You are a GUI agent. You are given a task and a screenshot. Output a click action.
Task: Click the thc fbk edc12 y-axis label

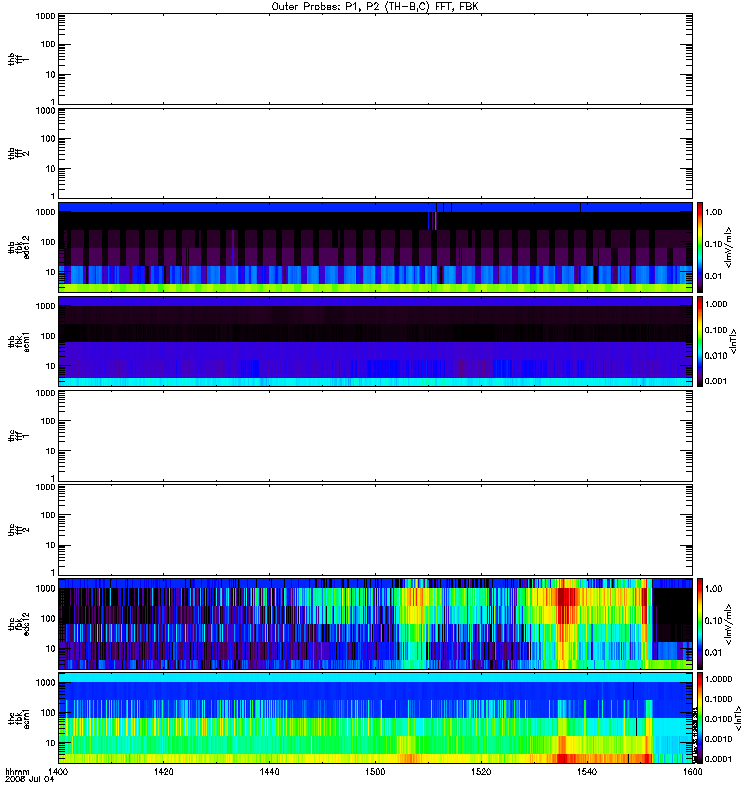click(x=19, y=623)
